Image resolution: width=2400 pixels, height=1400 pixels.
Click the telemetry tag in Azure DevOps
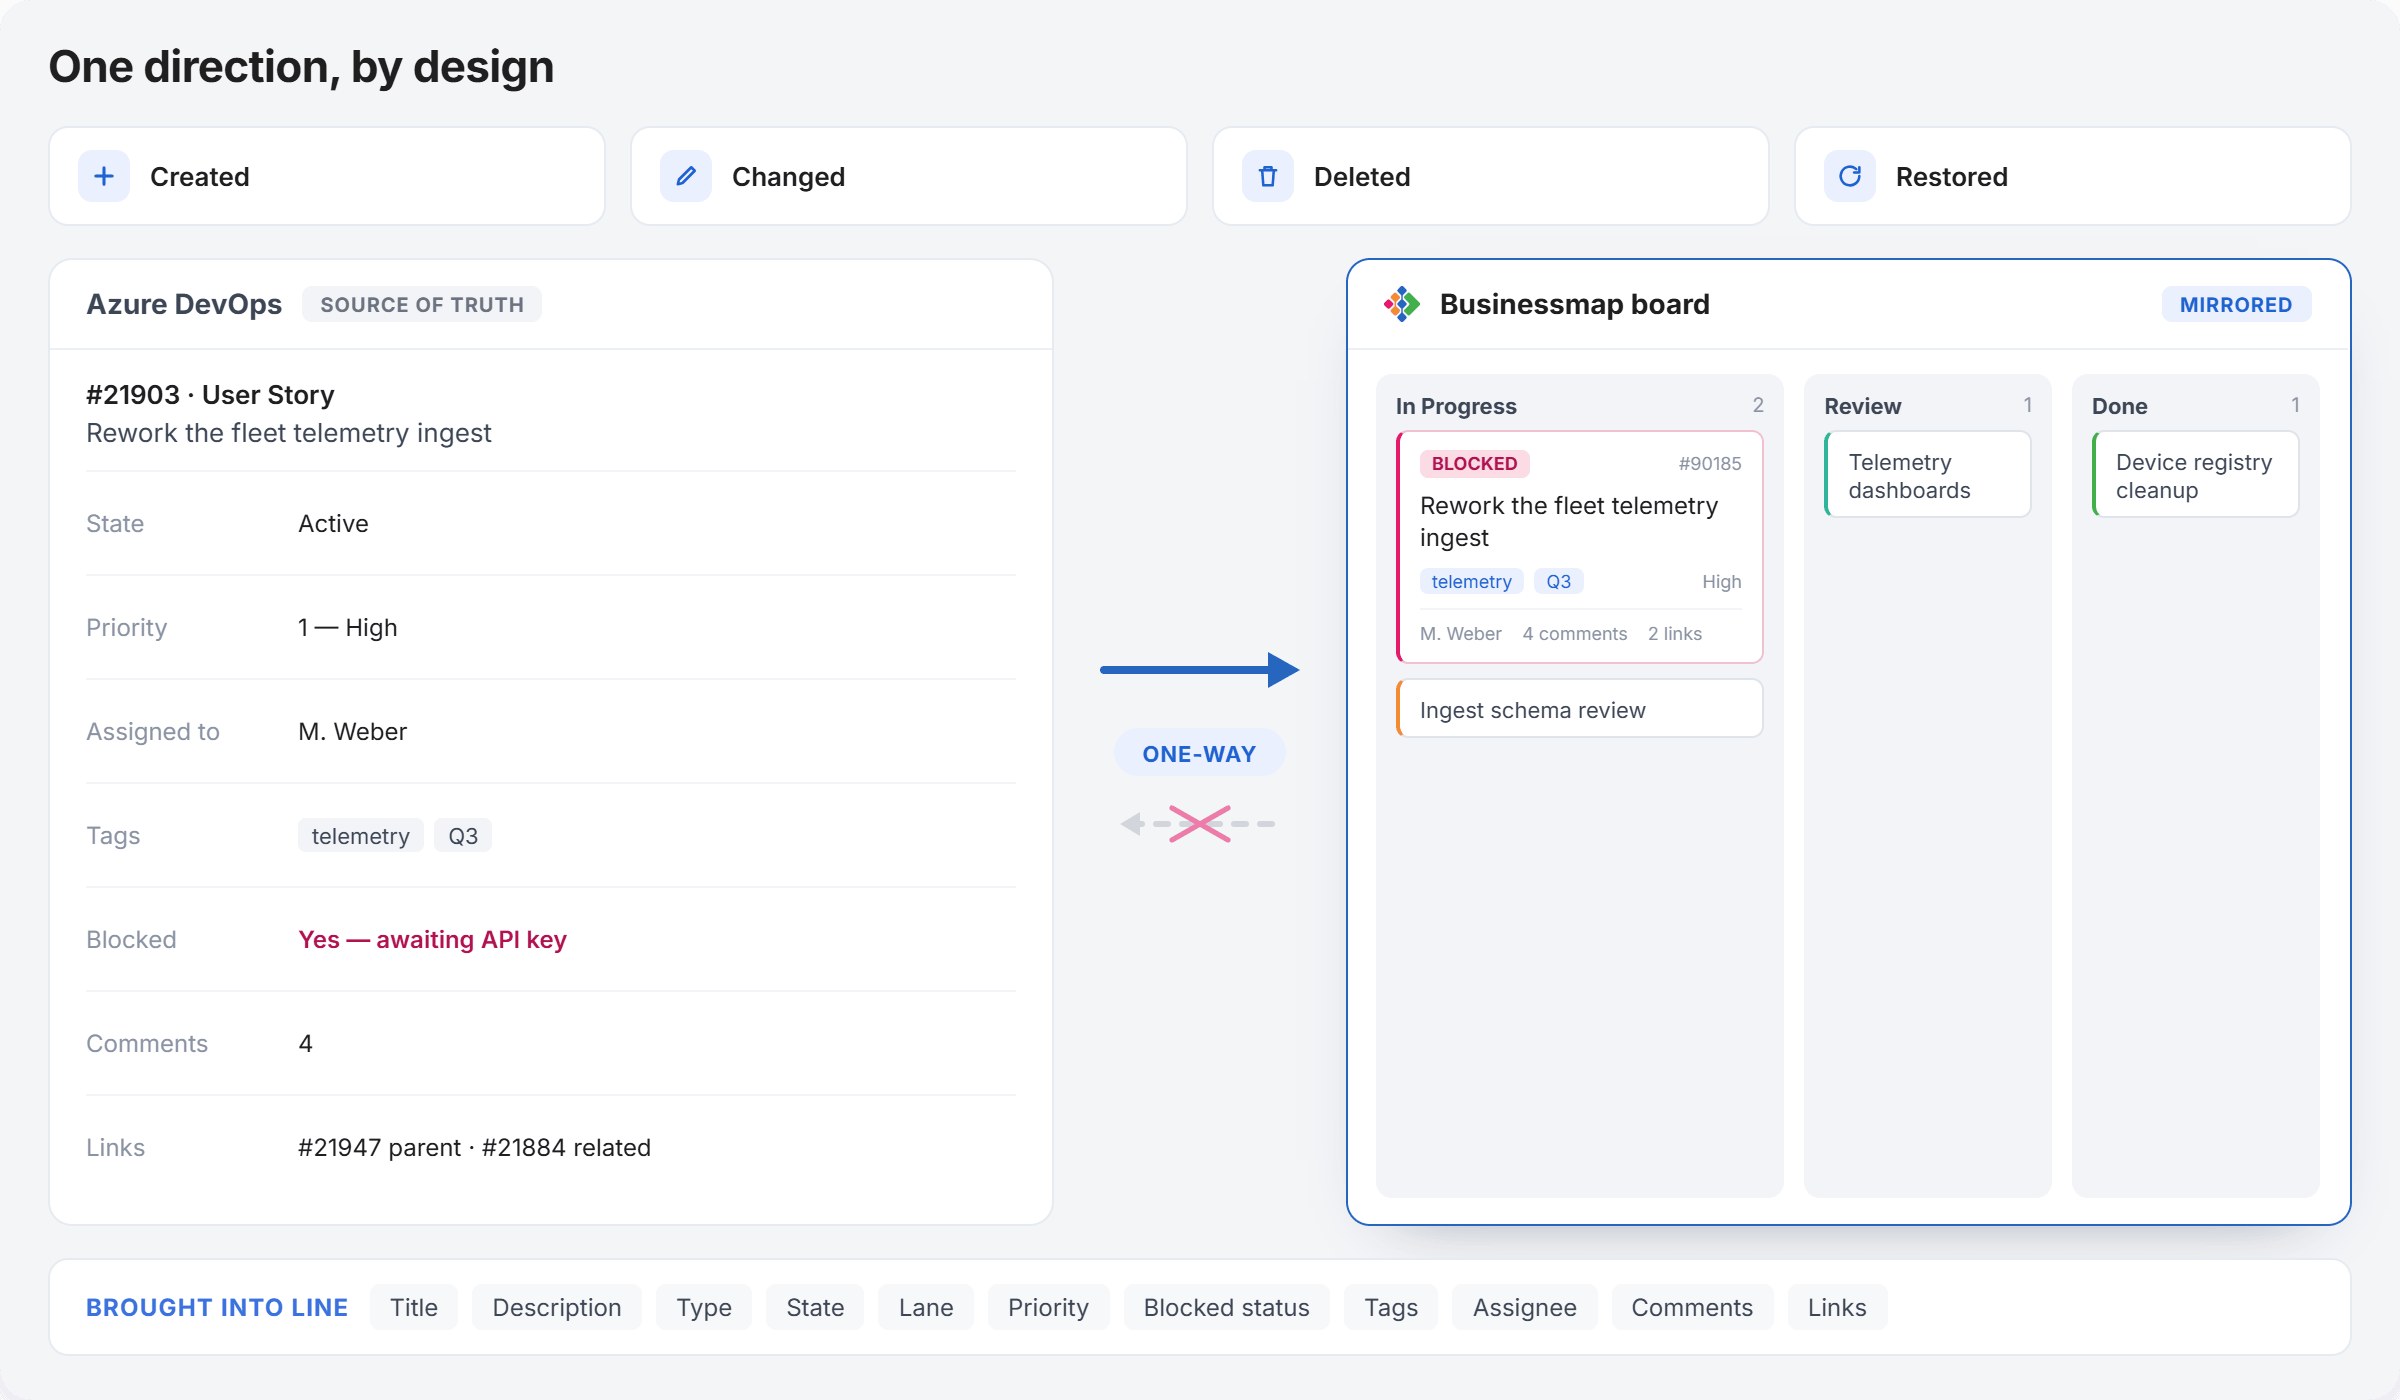[361, 836]
